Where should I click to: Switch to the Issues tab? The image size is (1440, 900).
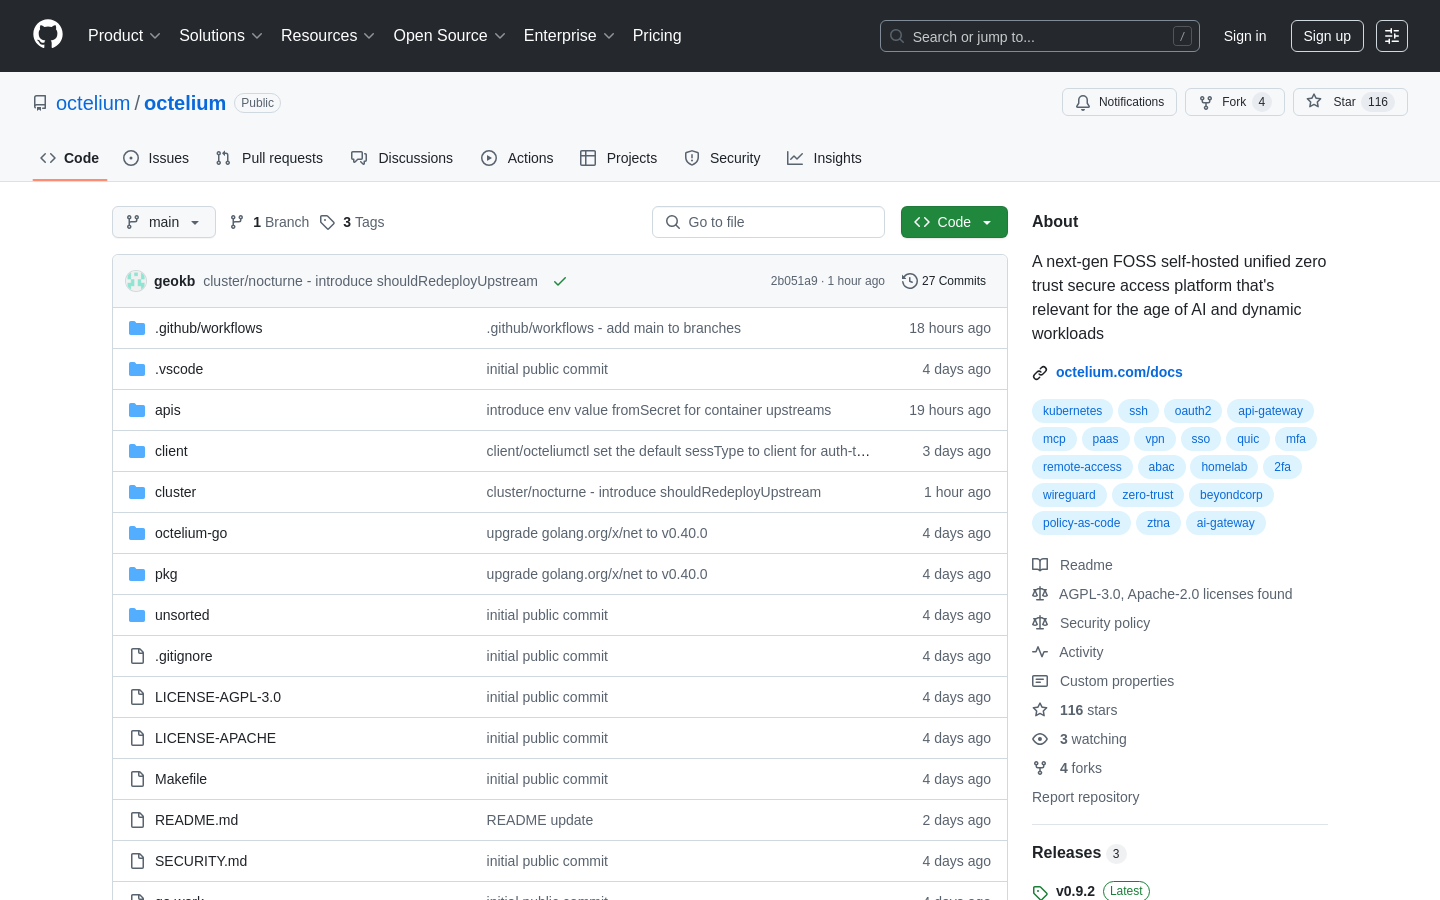click(156, 158)
